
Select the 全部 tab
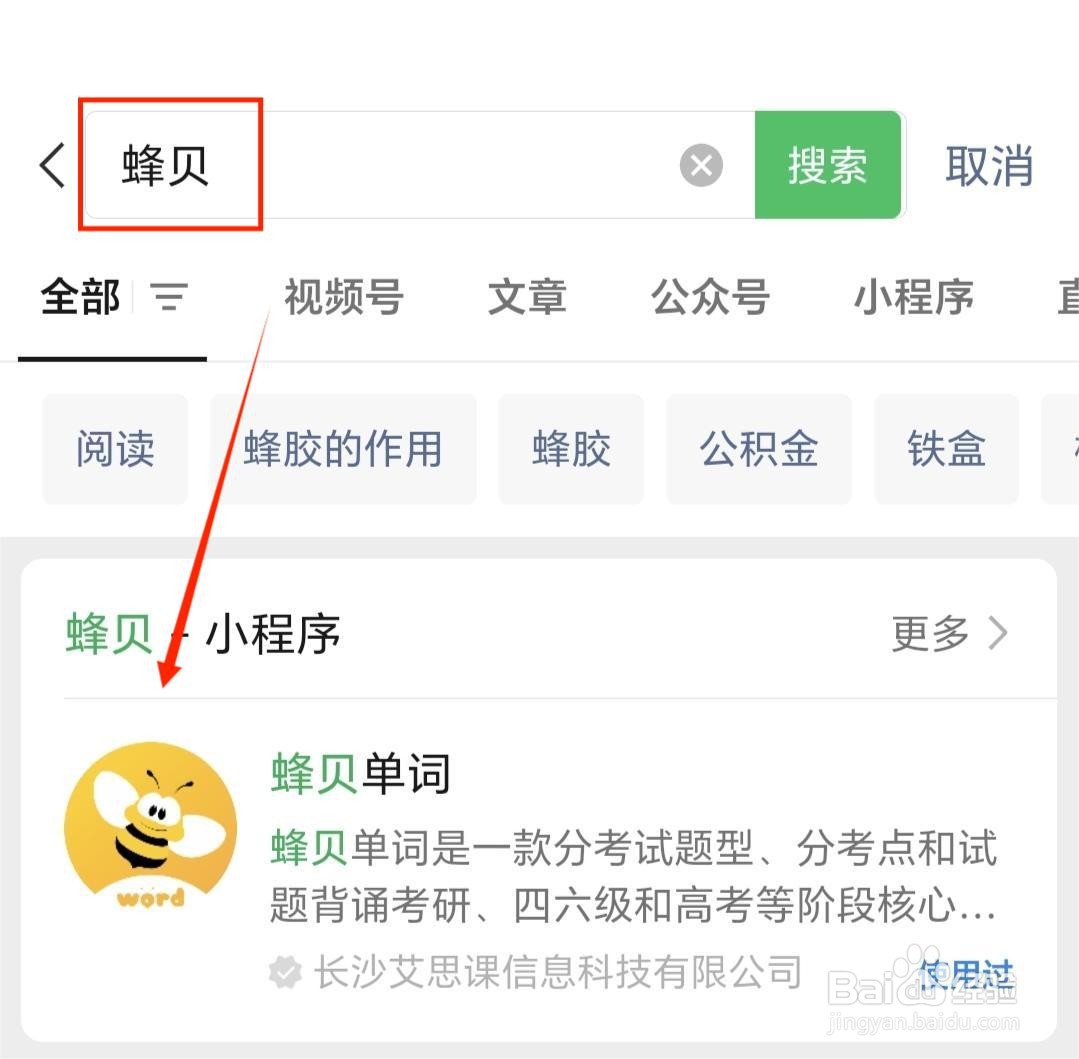81,297
